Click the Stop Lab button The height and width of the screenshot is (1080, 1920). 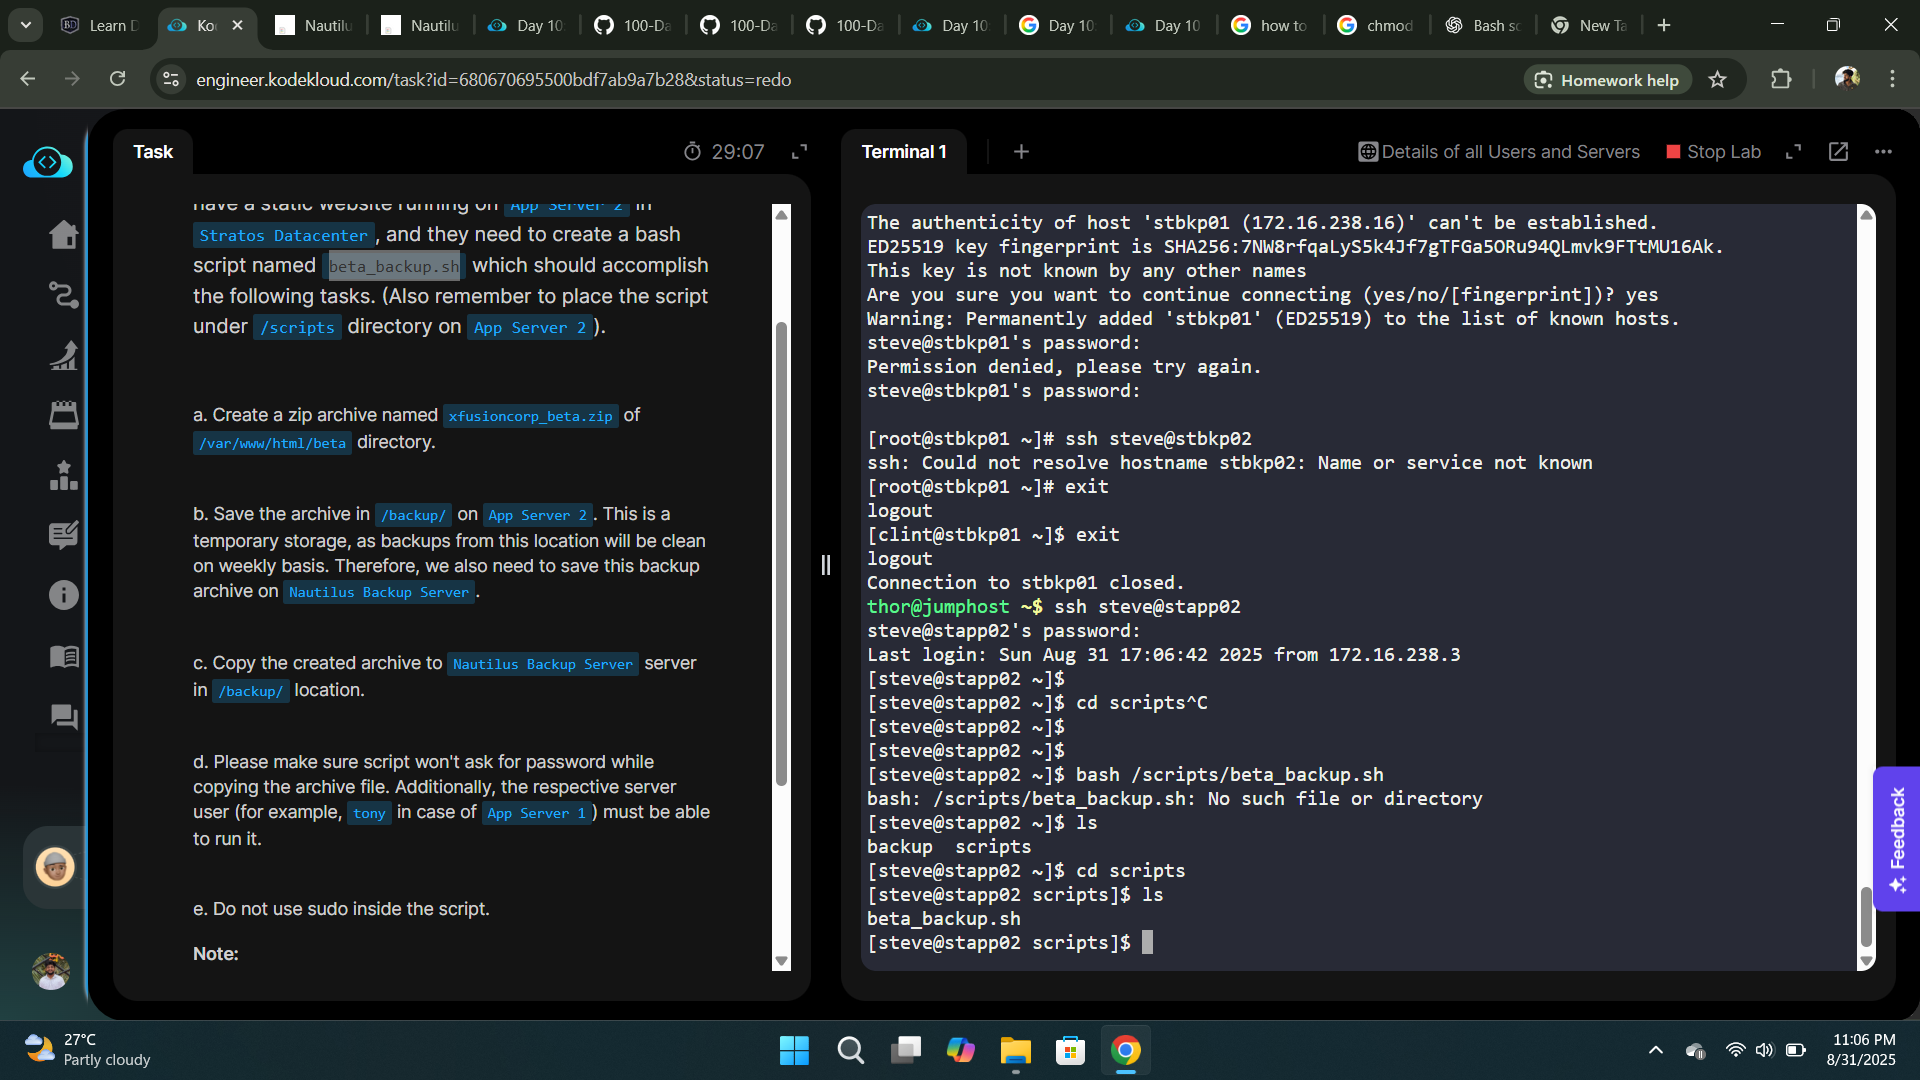pos(1713,152)
